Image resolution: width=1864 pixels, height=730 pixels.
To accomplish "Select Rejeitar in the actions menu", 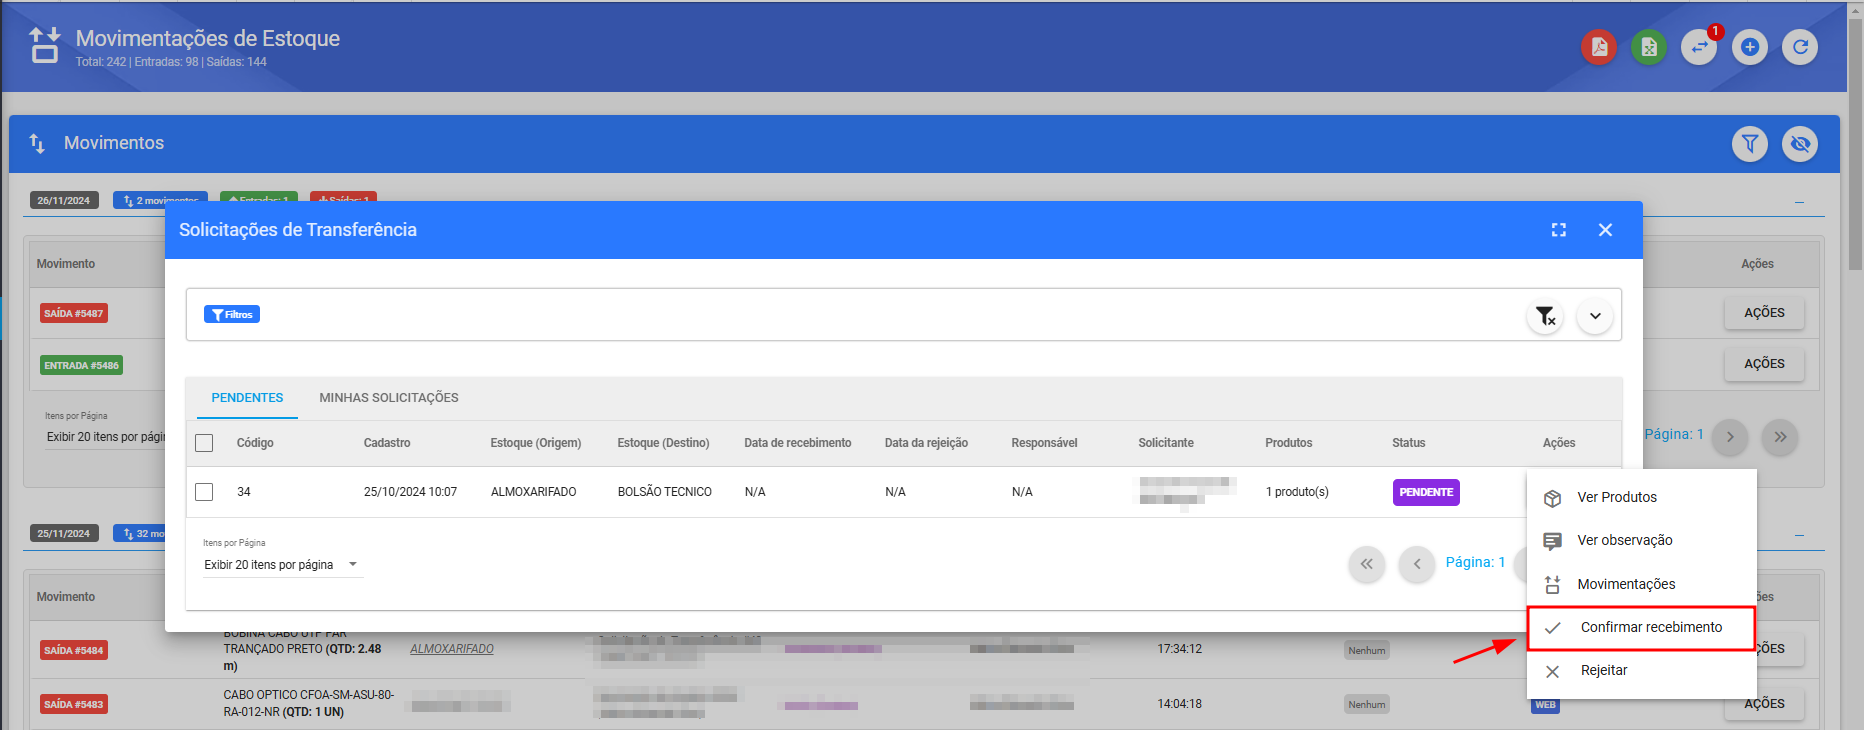I will coord(1603,671).
